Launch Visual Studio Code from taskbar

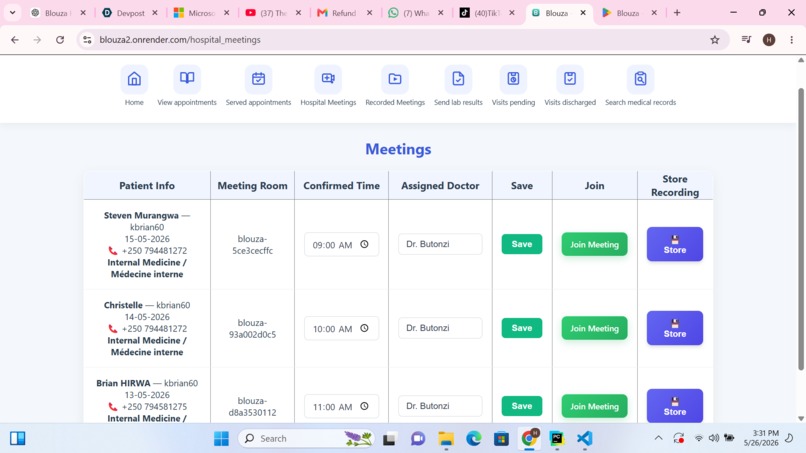(584, 439)
